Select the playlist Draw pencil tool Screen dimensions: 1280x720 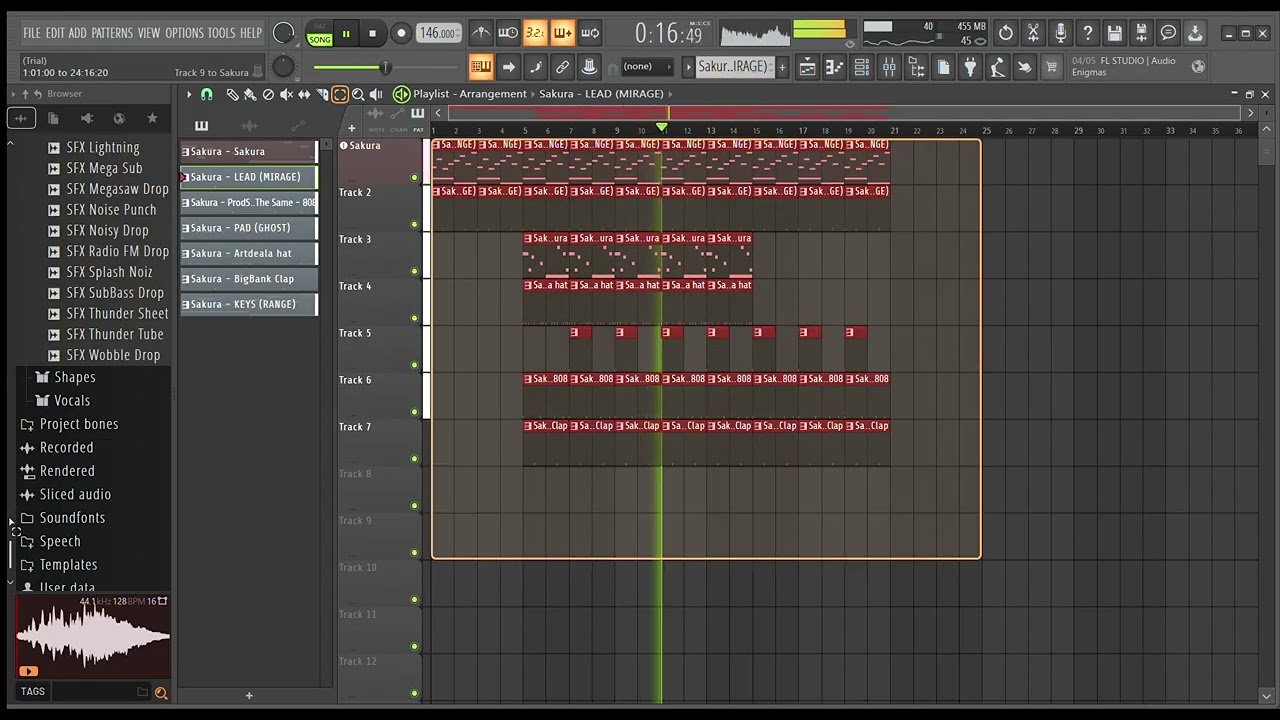(232, 94)
